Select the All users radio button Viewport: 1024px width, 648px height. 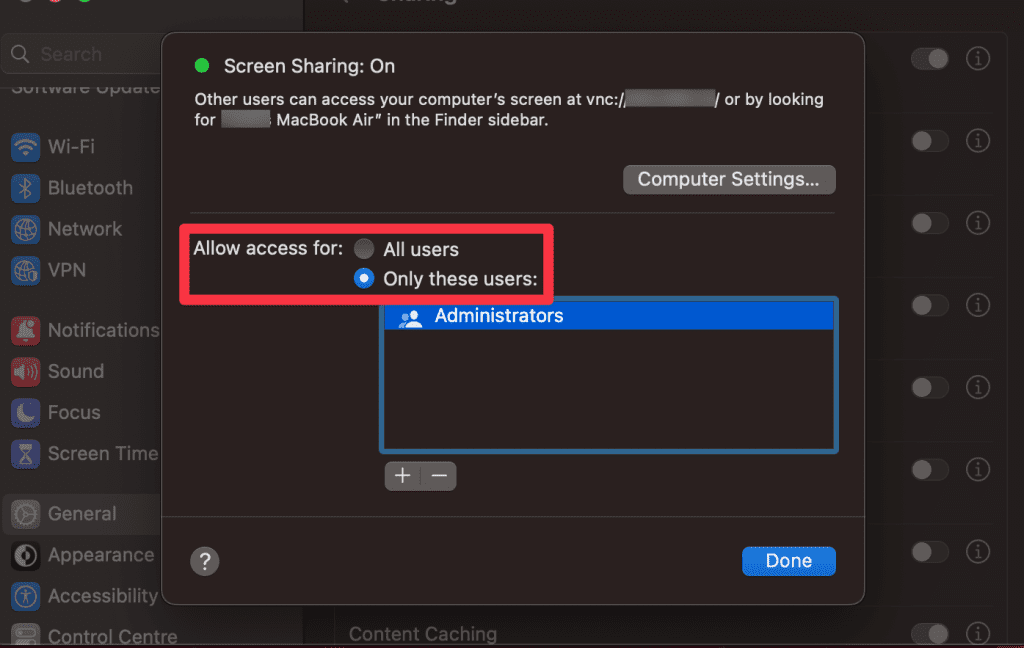pyautogui.click(x=364, y=249)
